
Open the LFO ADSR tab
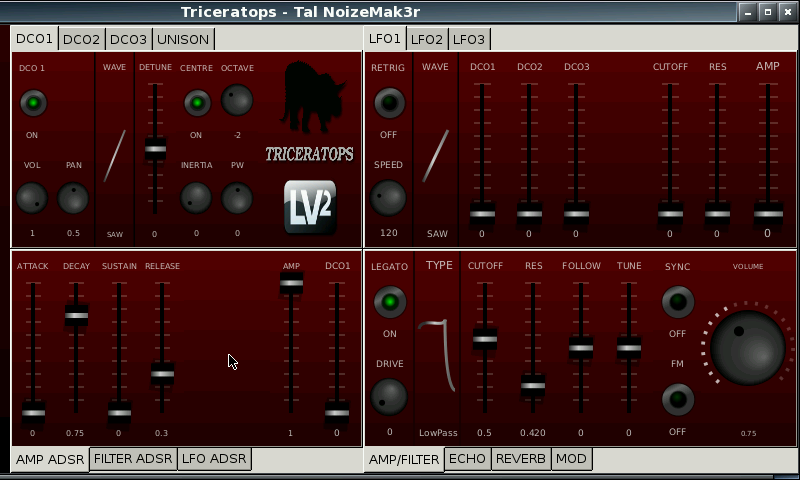[x=214, y=459]
